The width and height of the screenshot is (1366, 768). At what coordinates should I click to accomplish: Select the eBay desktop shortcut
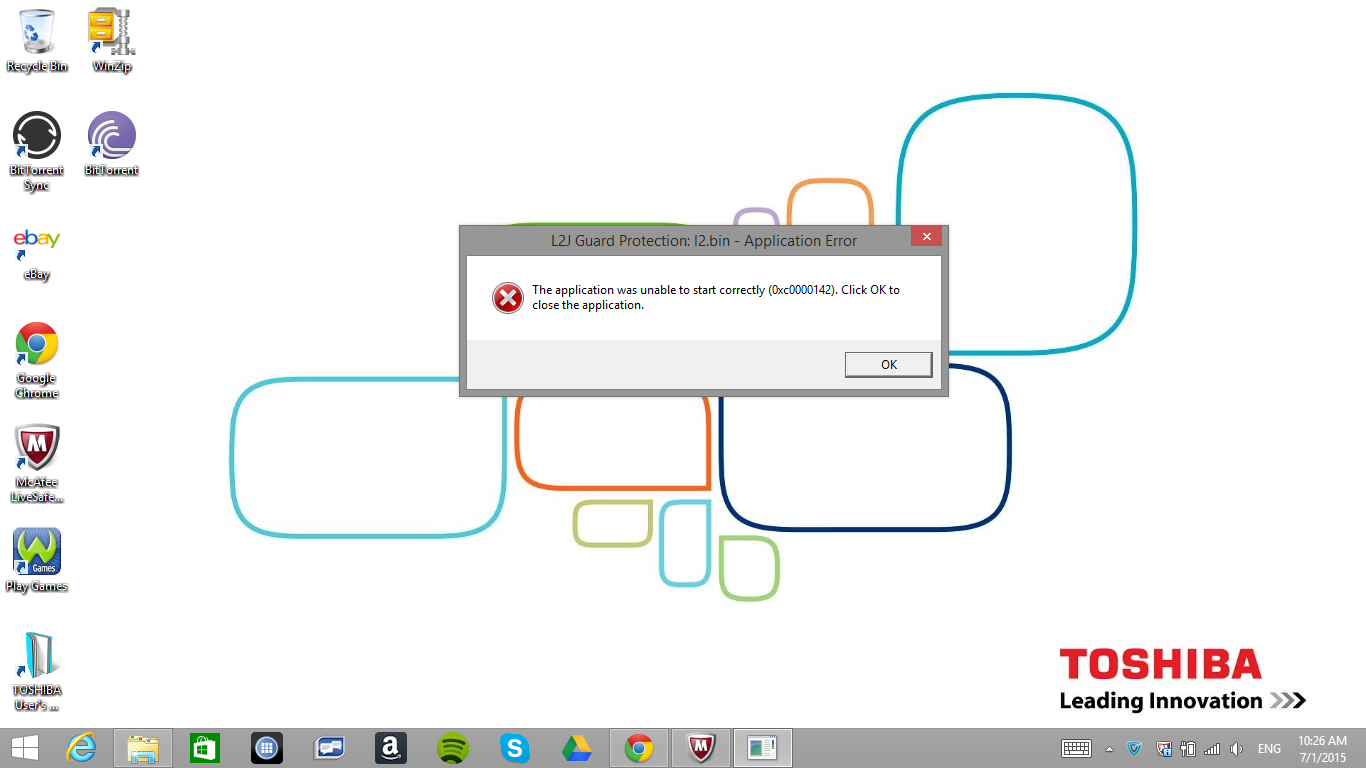coord(37,254)
